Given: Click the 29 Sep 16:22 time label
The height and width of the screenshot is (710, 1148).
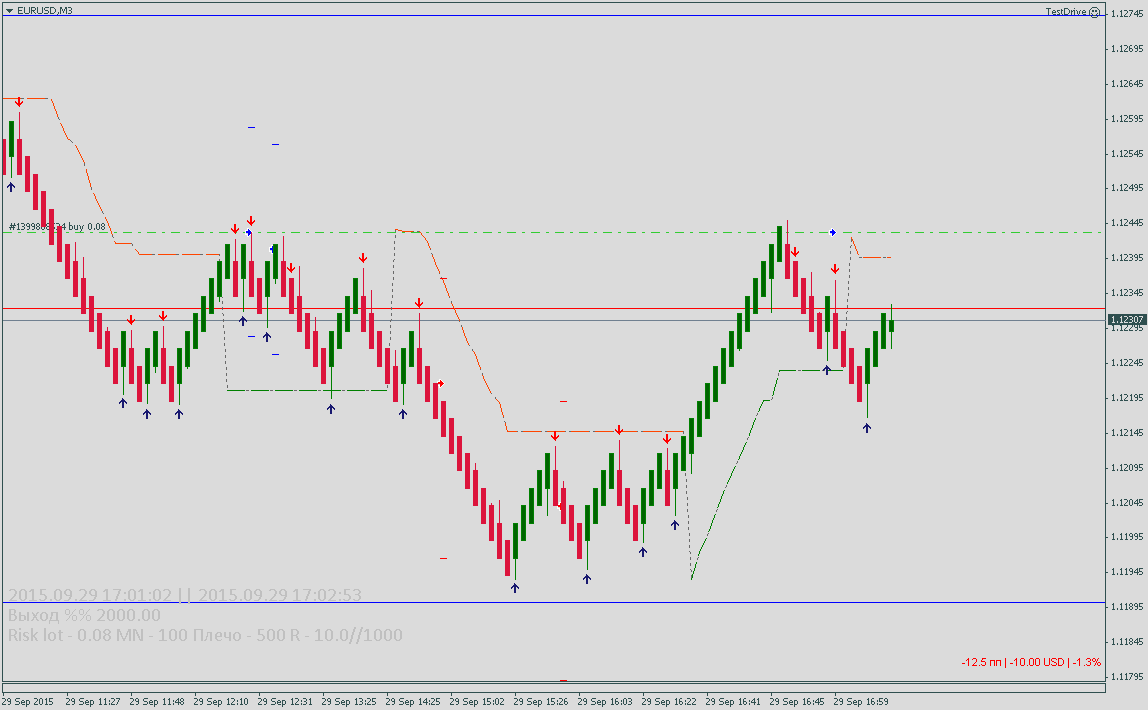Looking at the screenshot, I should click(x=669, y=702).
